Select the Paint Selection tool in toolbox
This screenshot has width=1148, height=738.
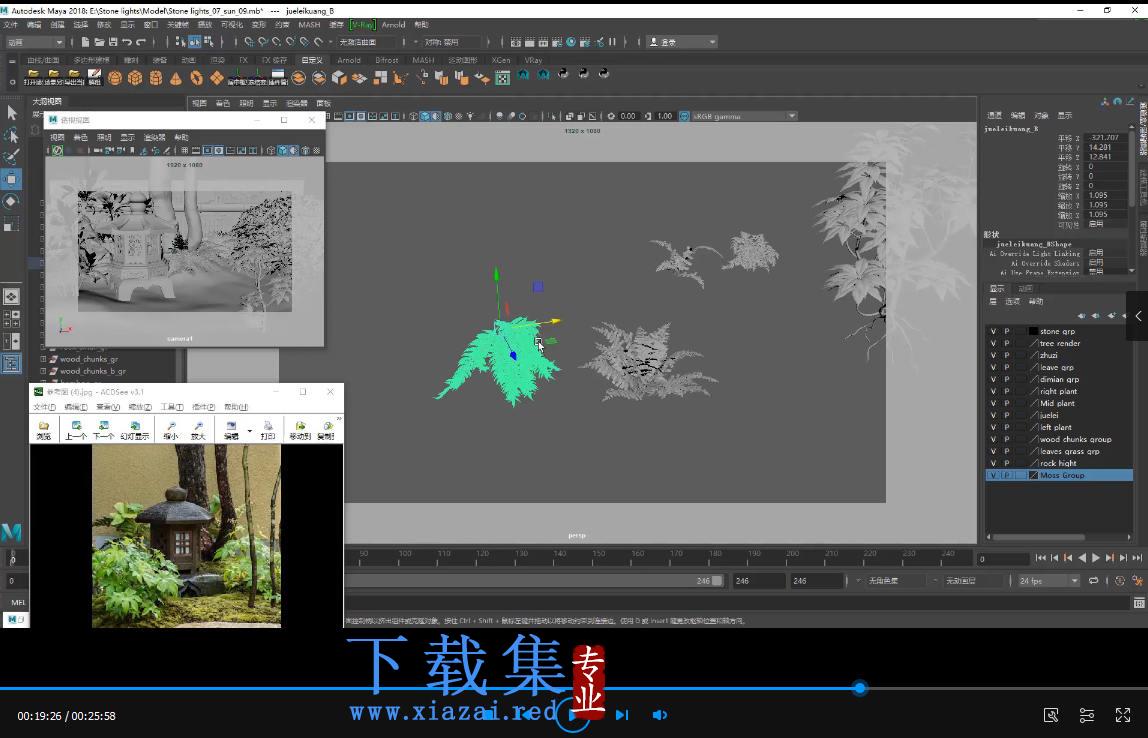[x=12, y=157]
